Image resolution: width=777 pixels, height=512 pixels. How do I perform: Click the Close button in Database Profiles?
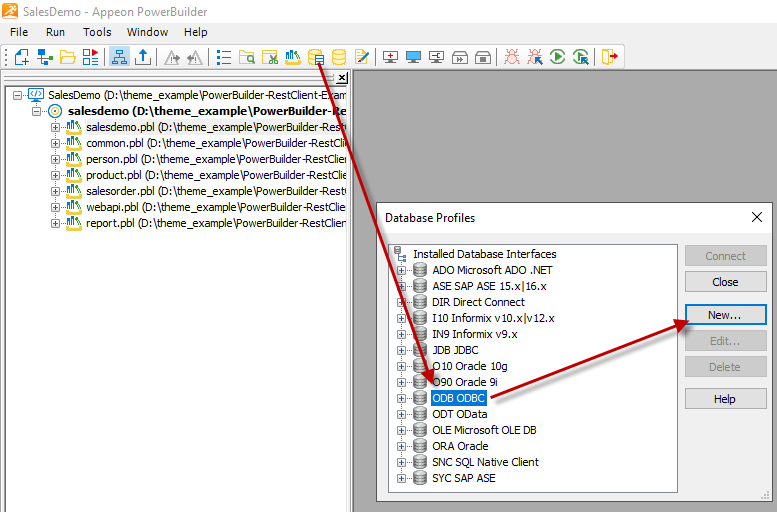[725, 282]
